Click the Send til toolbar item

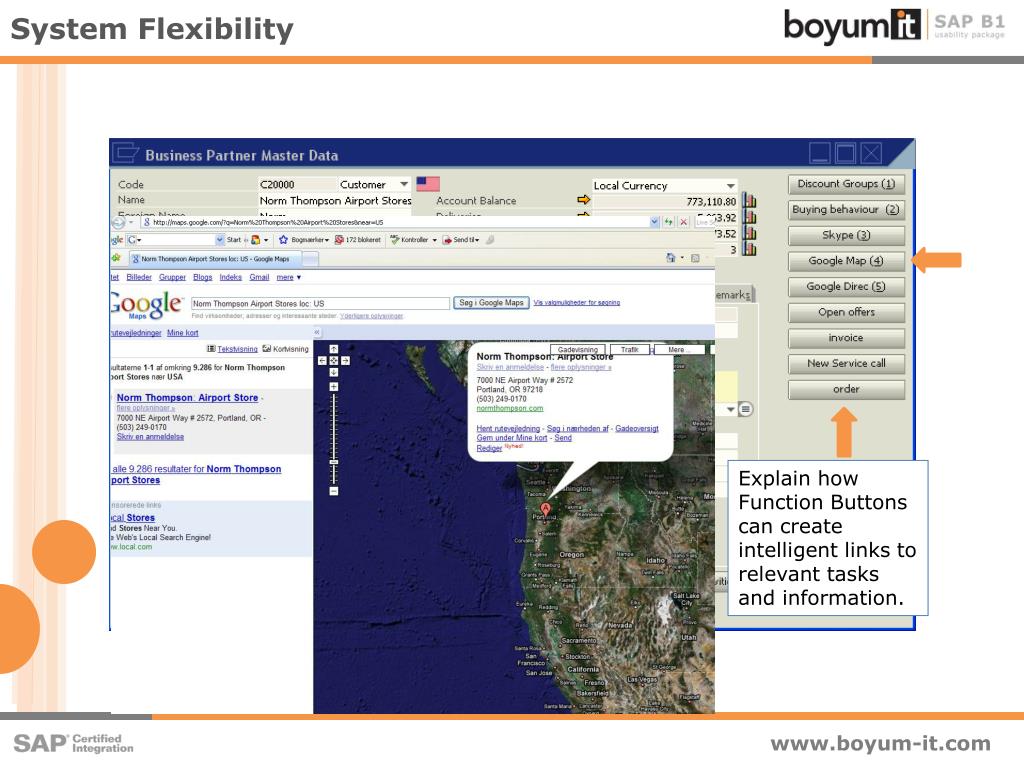461,240
